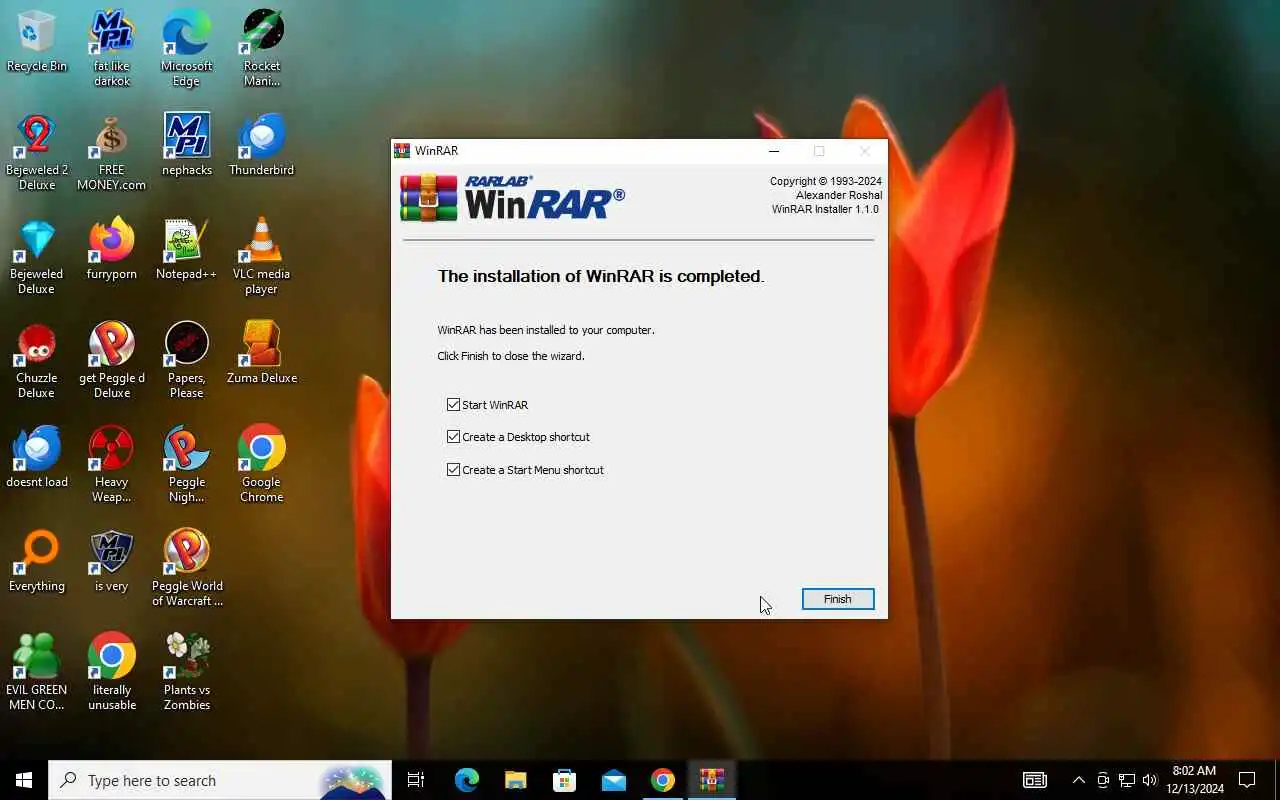1280x800 pixels.
Task: Select the Peggle World of Warcraft icon
Action: [x=187, y=568]
